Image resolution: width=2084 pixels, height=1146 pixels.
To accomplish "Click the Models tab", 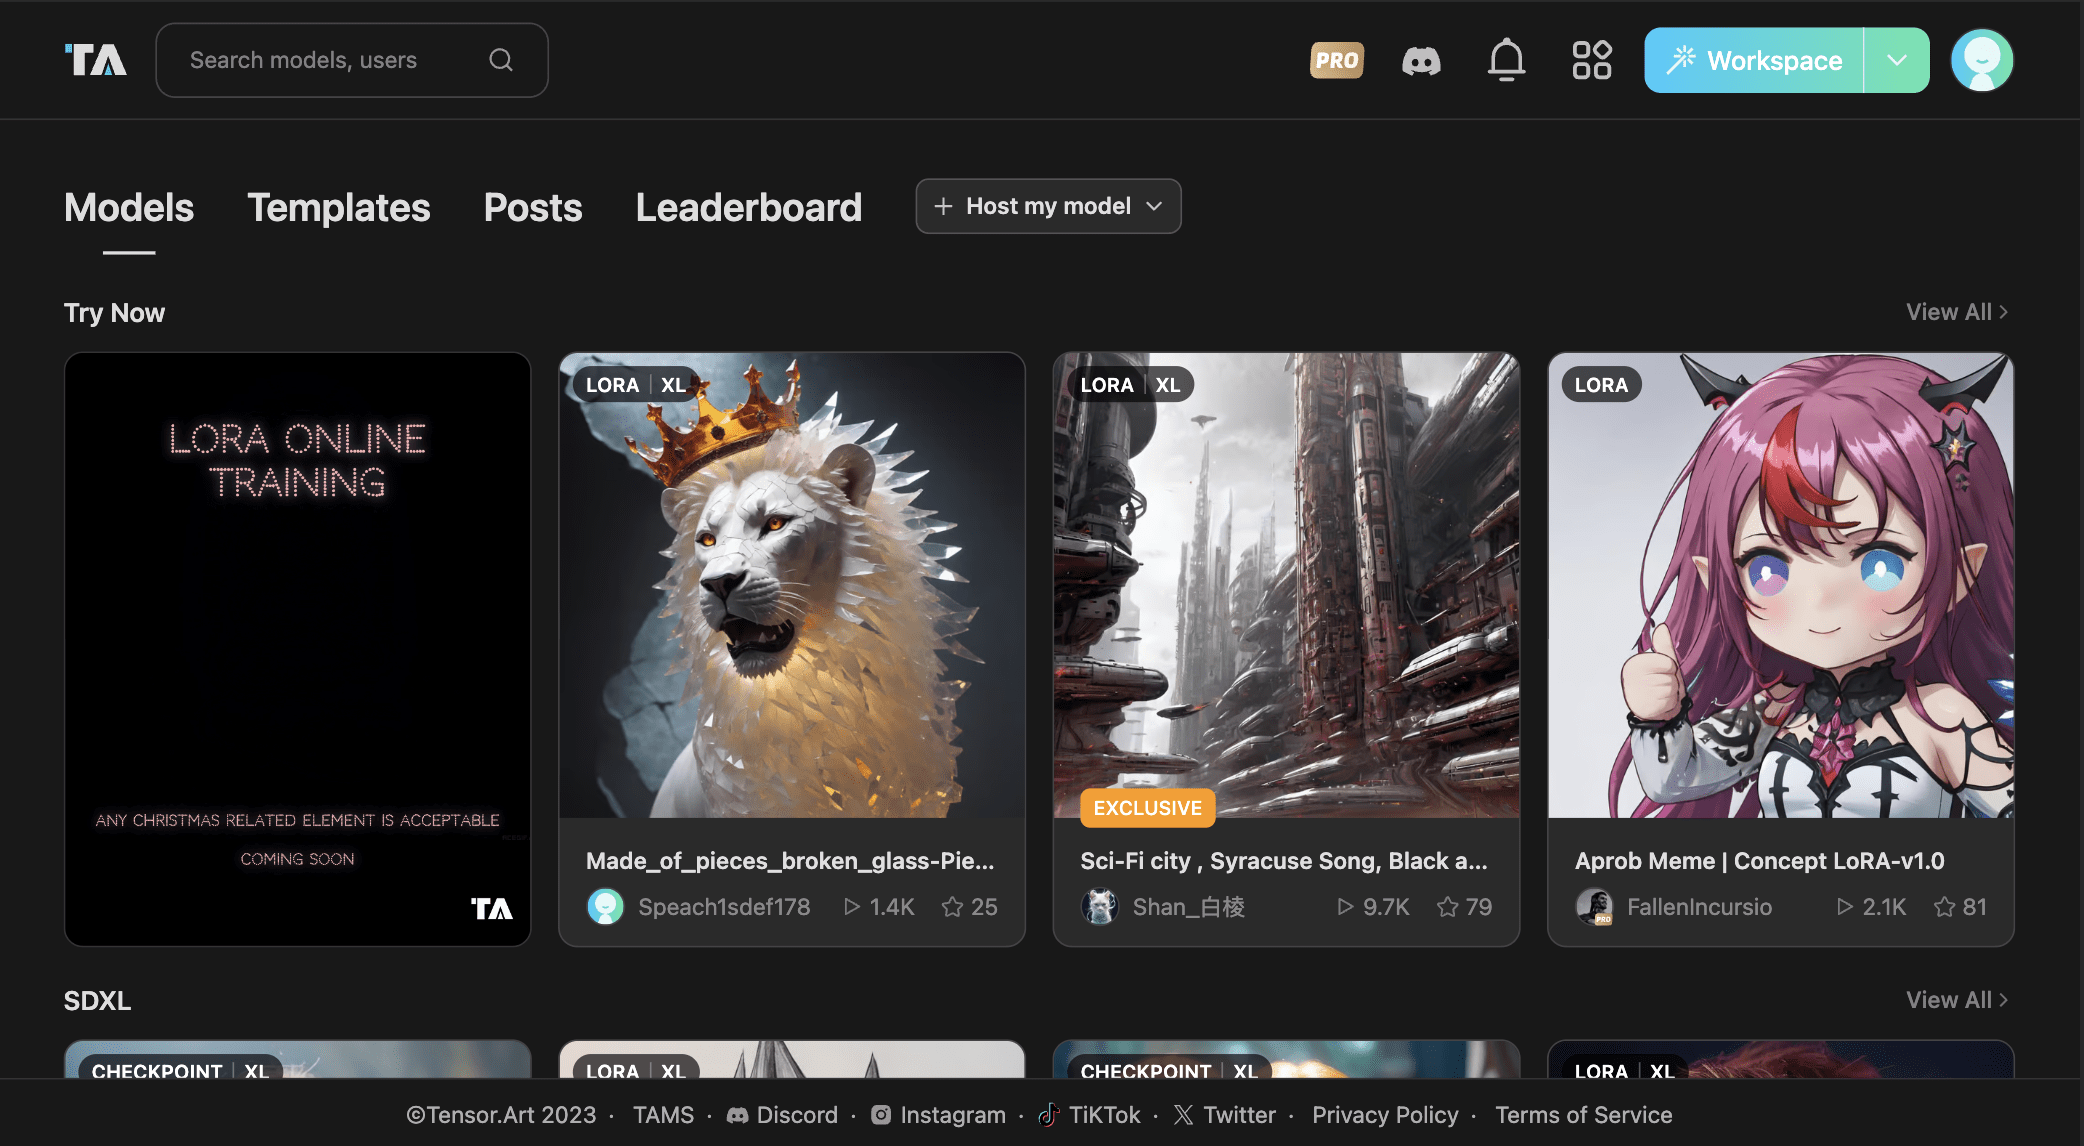I will [128, 205].
